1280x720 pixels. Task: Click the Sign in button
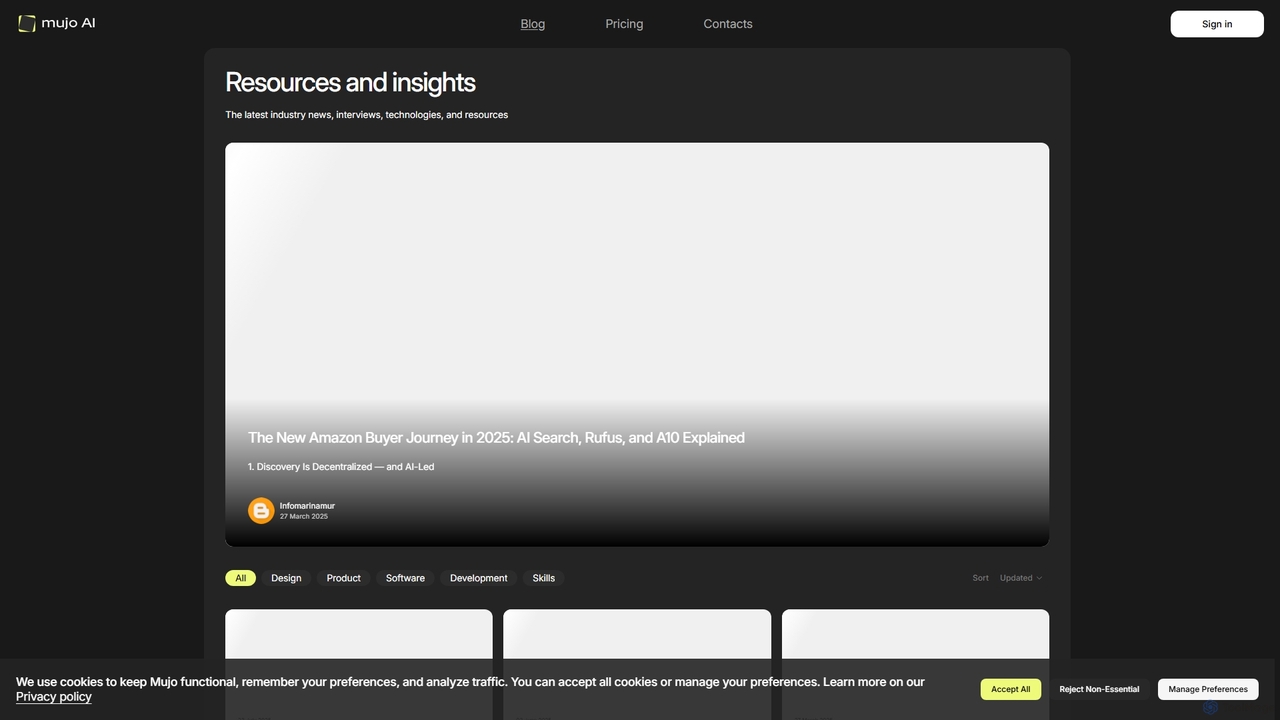coord(1217,24)
